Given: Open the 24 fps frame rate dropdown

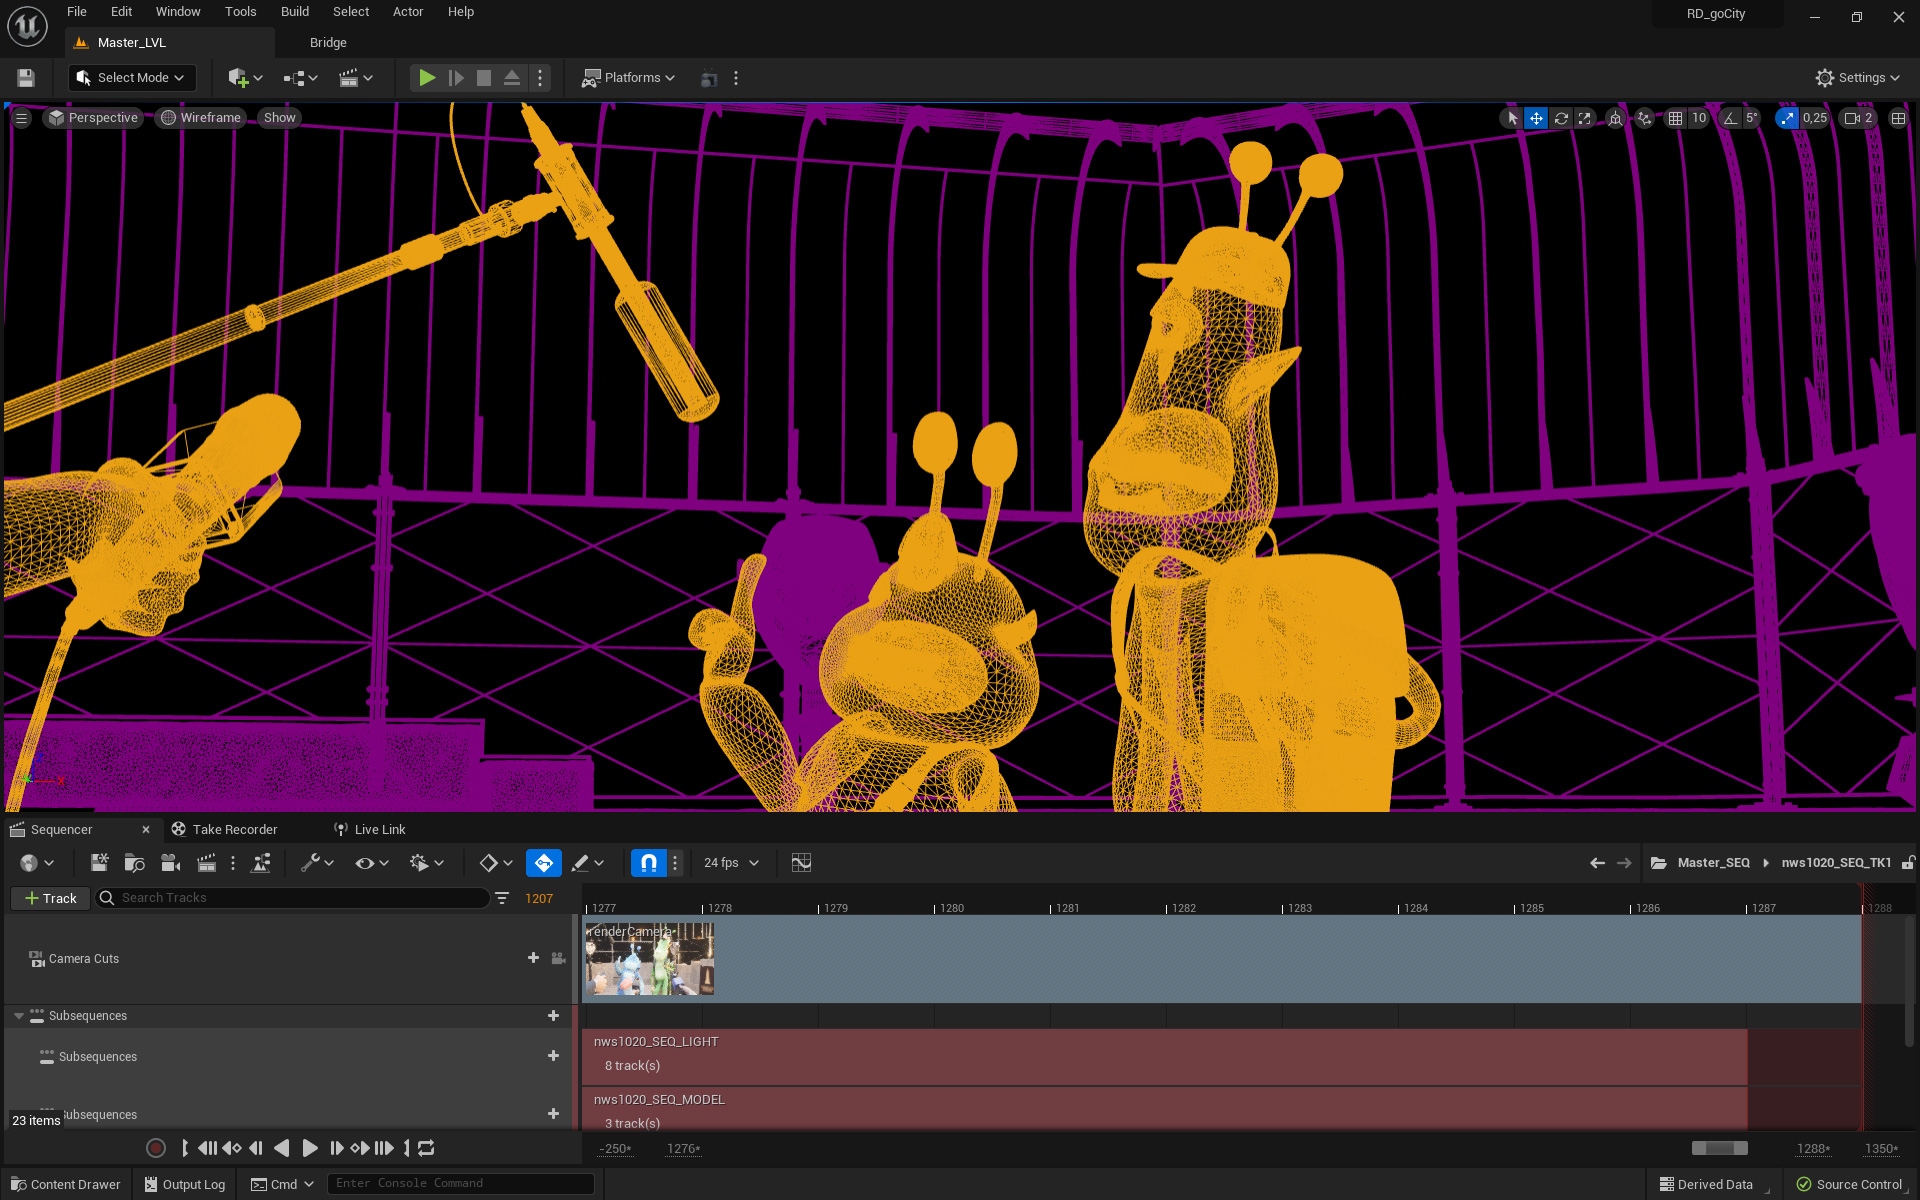Looking at the screenshot, I should [731, 862].
